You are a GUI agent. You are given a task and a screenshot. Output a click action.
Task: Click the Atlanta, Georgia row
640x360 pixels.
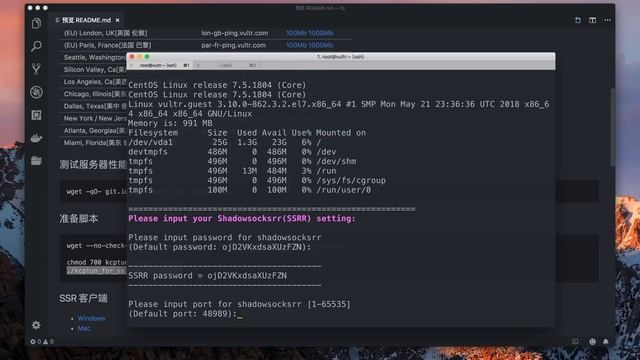pyautogui.click(x=94, y=131)
